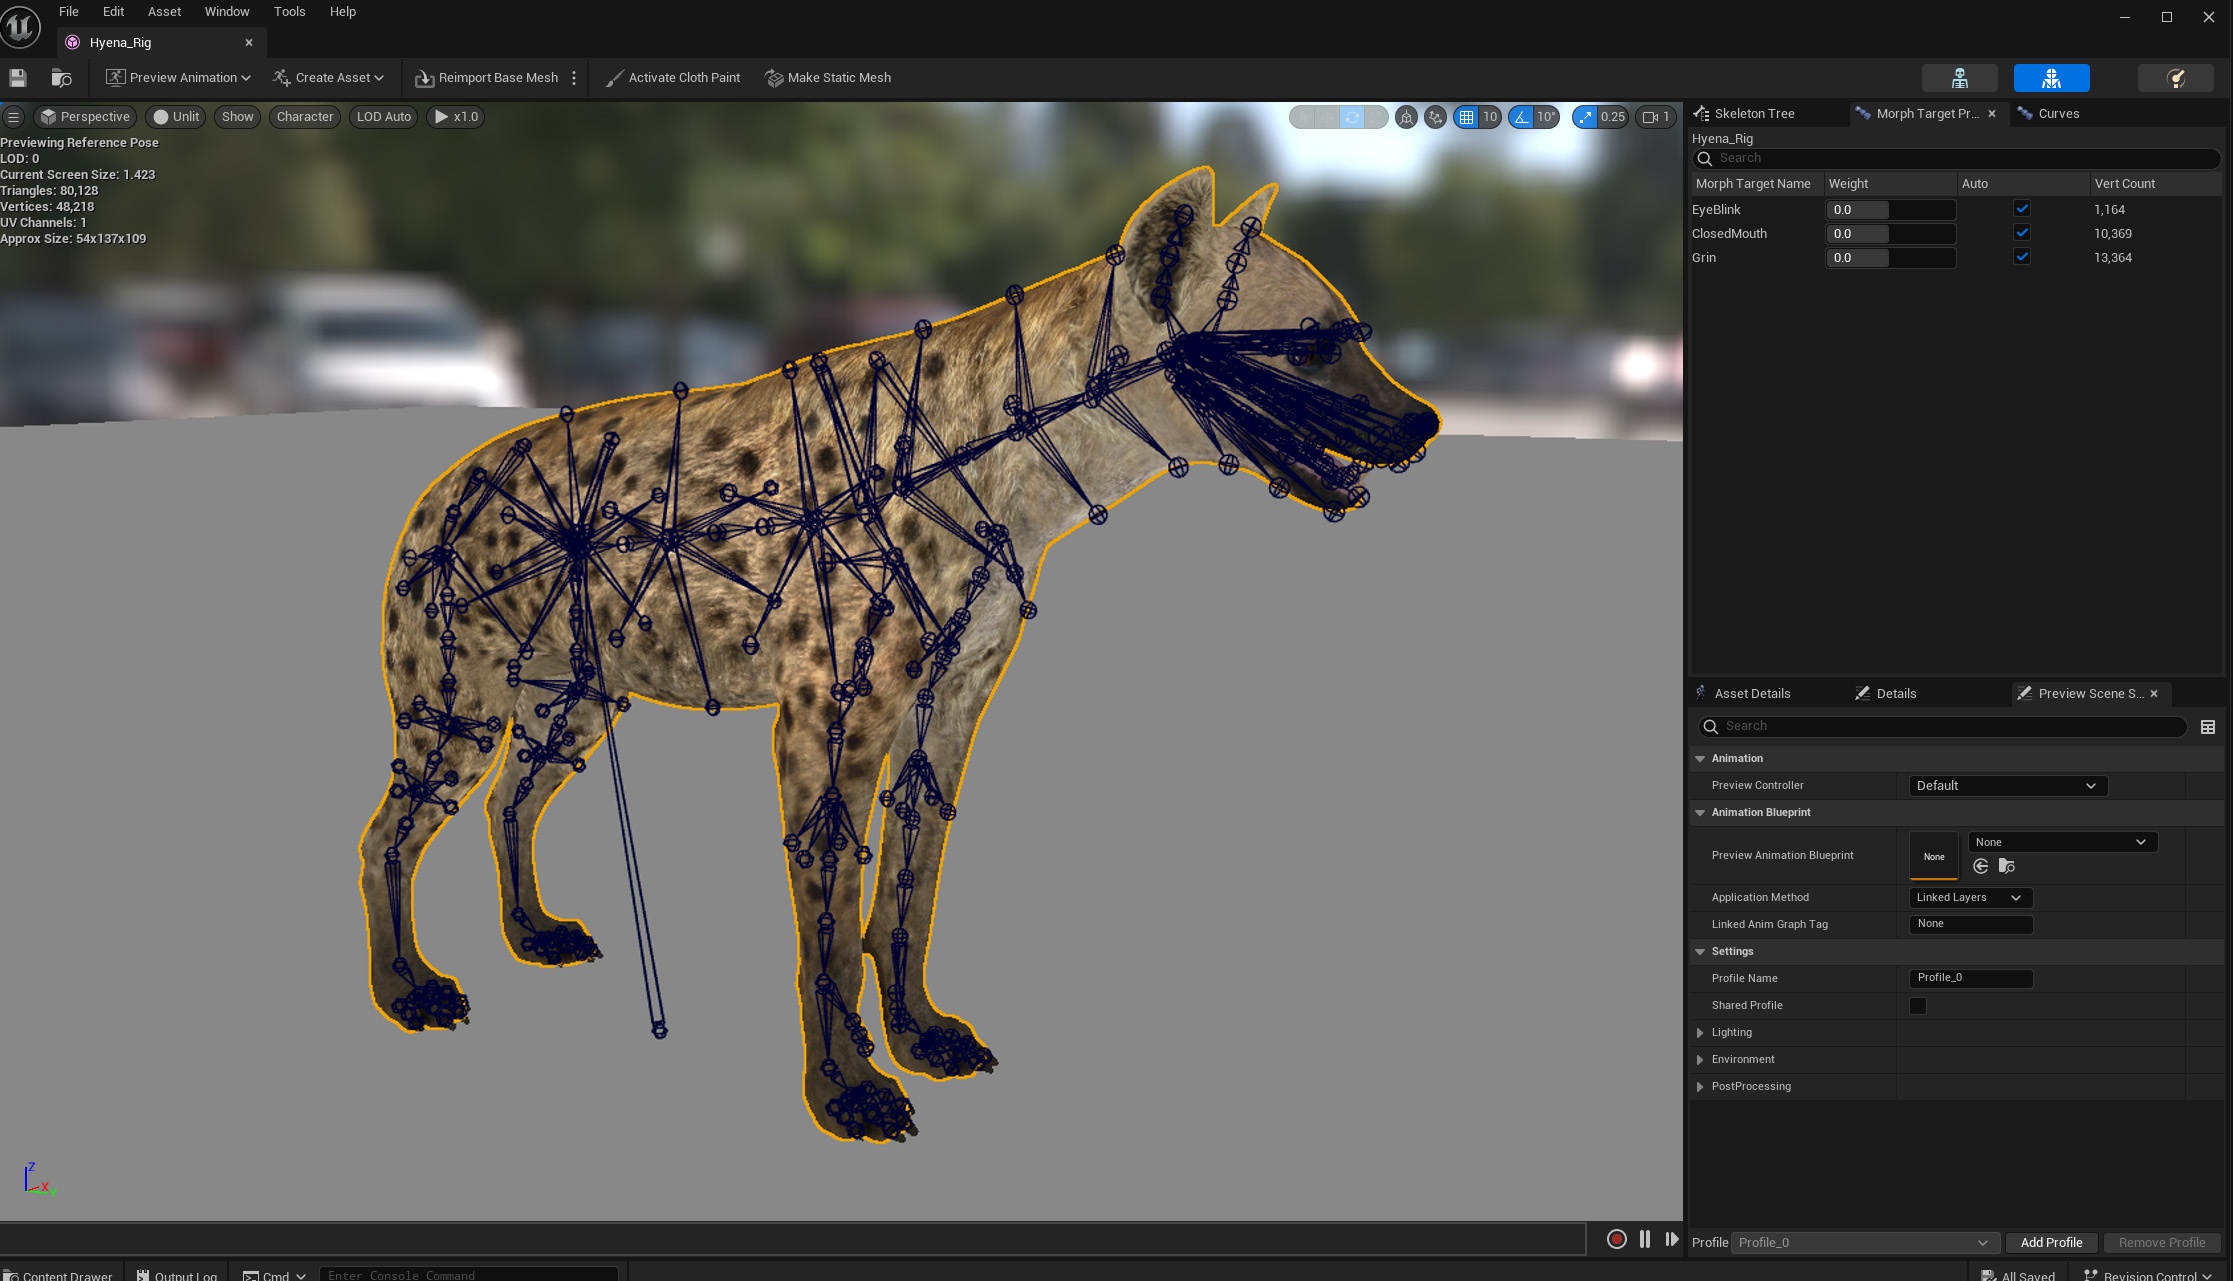Expand the Lighting section

[1700, 1033]
